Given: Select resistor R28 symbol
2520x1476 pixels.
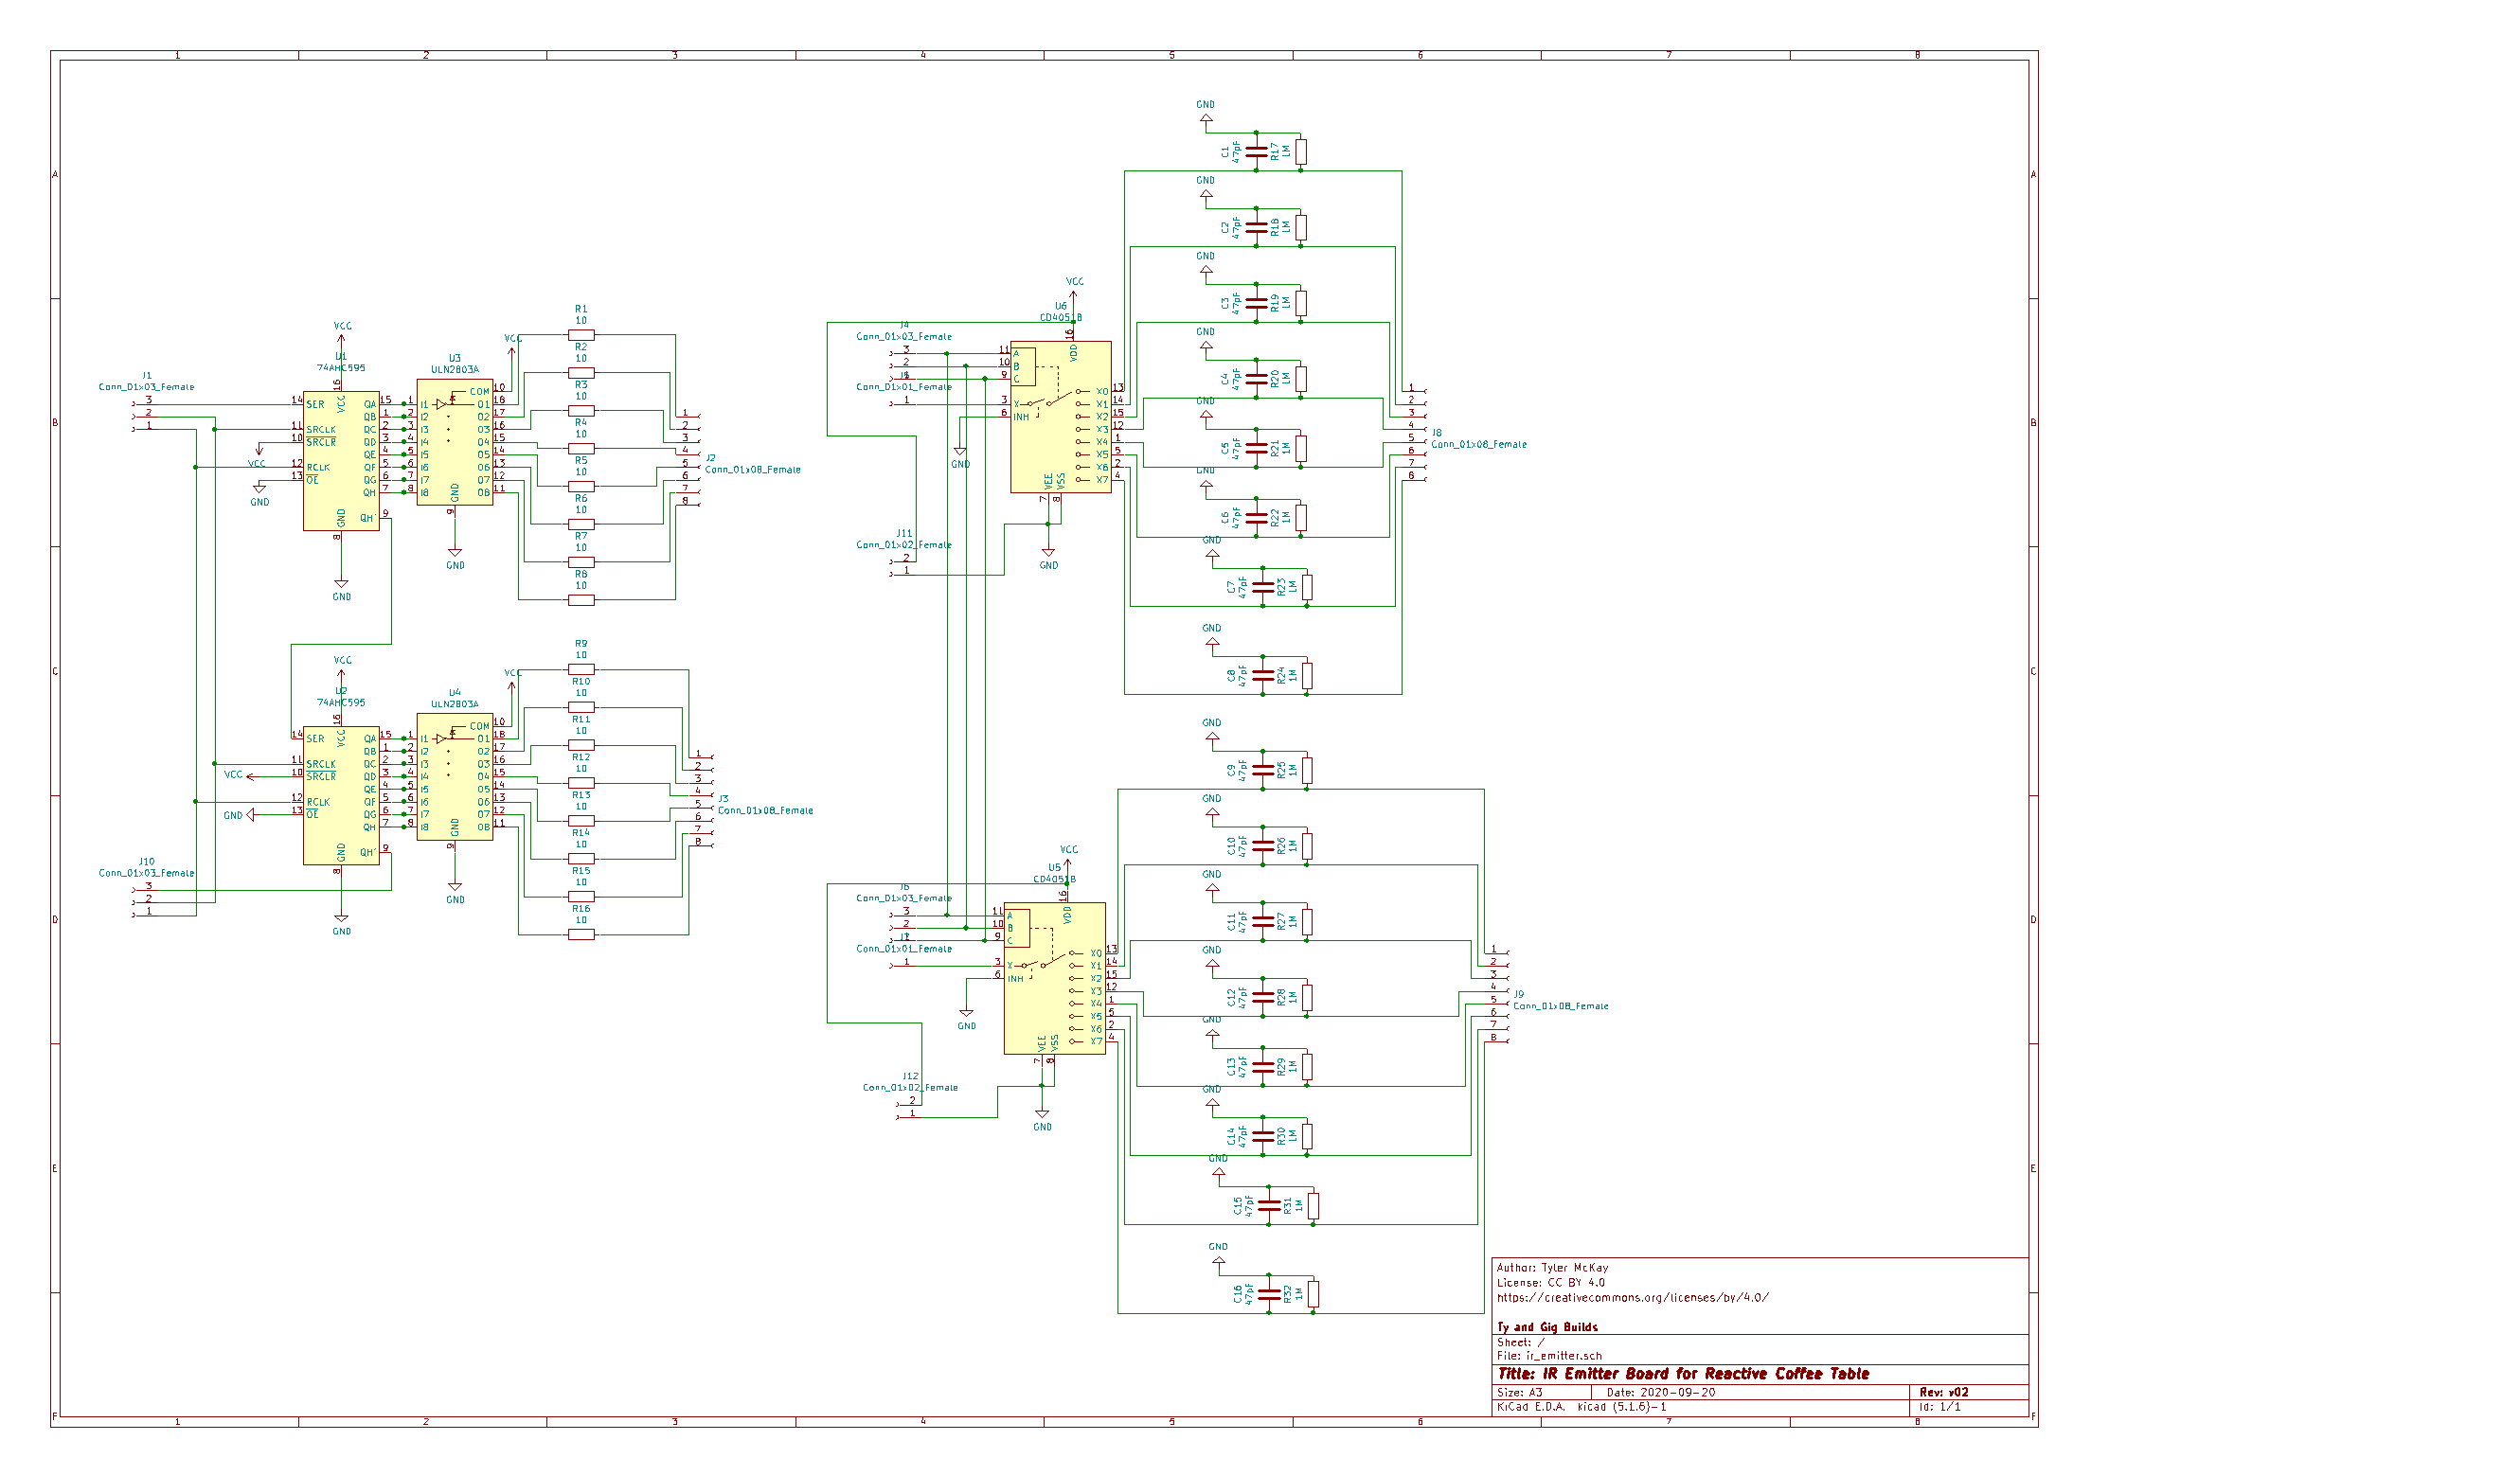Looking at the screenshot, I should [x=1306, y=997].
